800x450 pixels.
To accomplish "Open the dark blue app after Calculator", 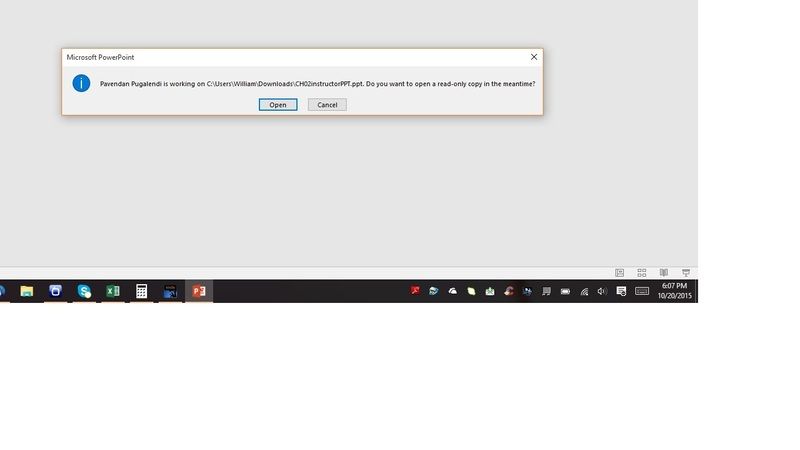I will (170, 291).
